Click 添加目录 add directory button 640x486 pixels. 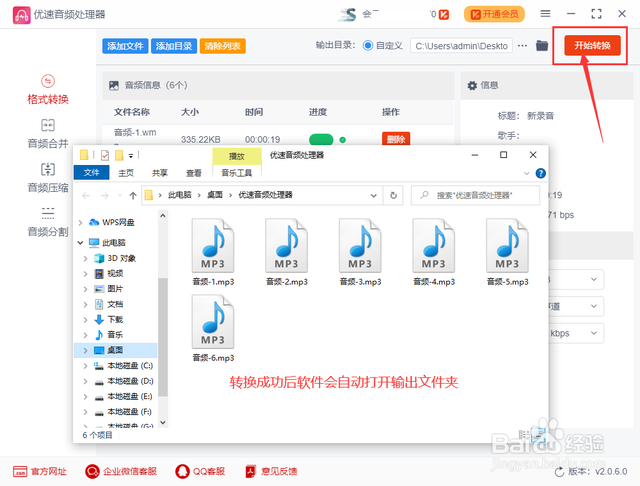click(174, 46)
